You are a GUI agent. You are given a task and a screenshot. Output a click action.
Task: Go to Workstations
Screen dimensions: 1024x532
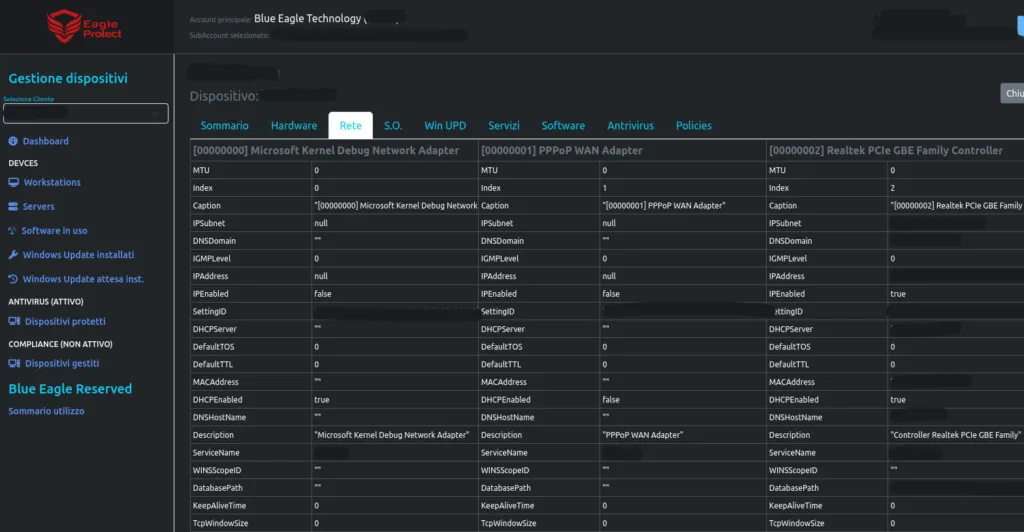pos(52,182)
